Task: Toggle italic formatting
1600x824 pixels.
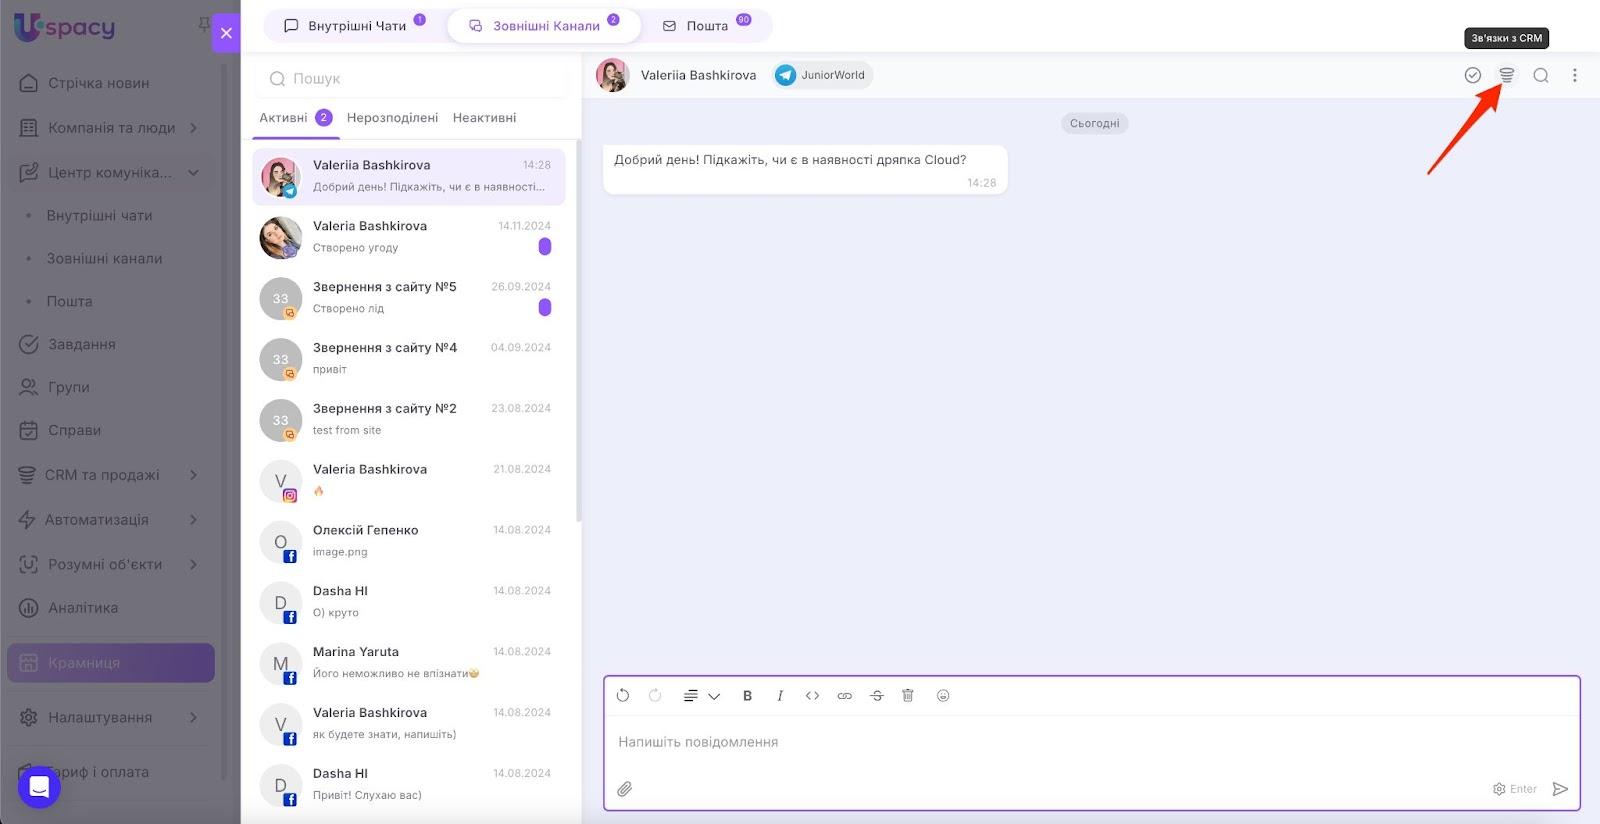Action: tap(780, 696)
